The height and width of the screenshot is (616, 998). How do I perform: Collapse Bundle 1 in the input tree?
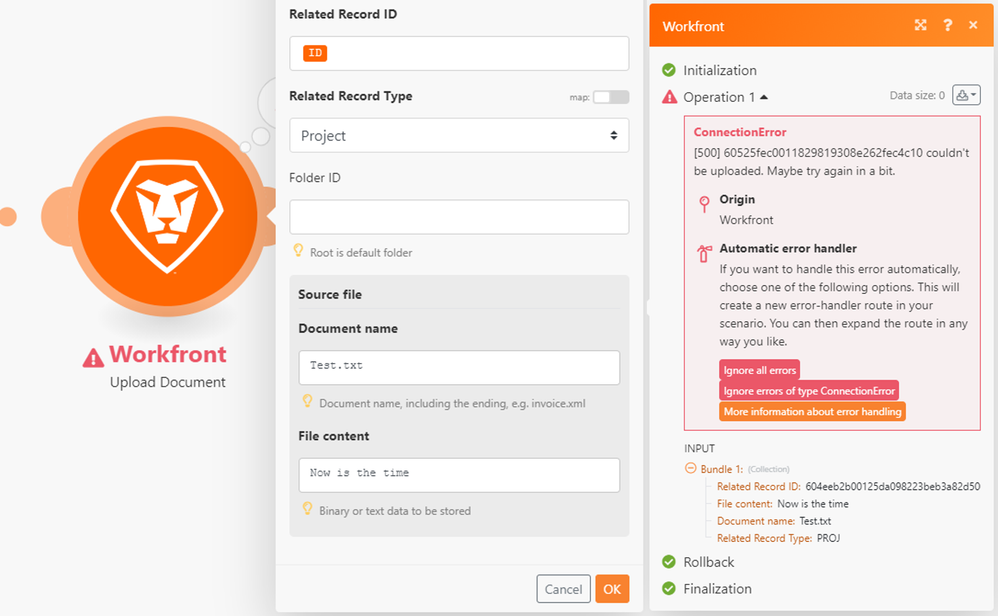(690, 468)
